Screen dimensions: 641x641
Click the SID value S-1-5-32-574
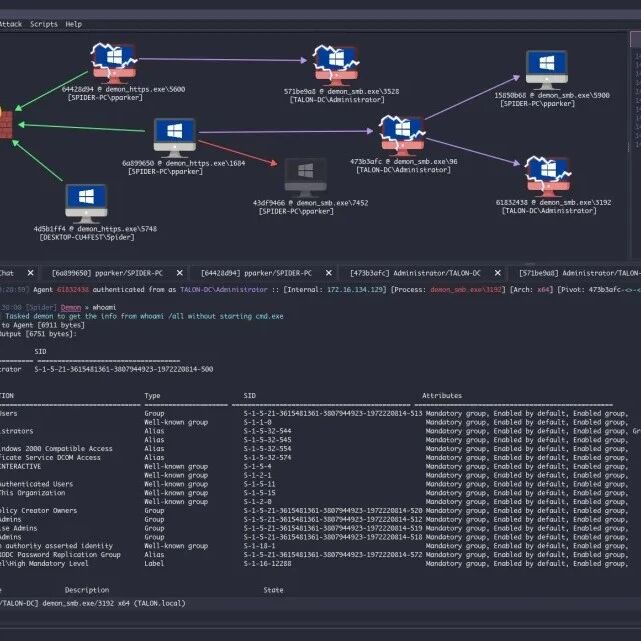coord(267,457)
